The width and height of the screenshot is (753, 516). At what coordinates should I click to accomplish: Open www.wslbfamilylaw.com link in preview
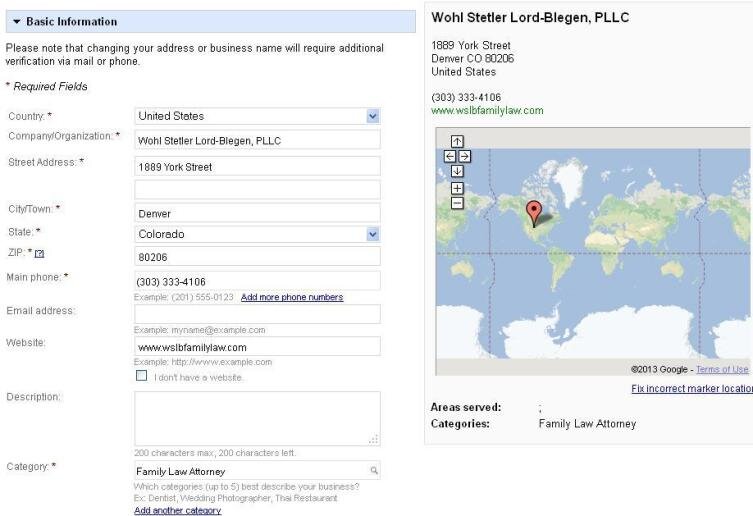(x=487, y=111)
